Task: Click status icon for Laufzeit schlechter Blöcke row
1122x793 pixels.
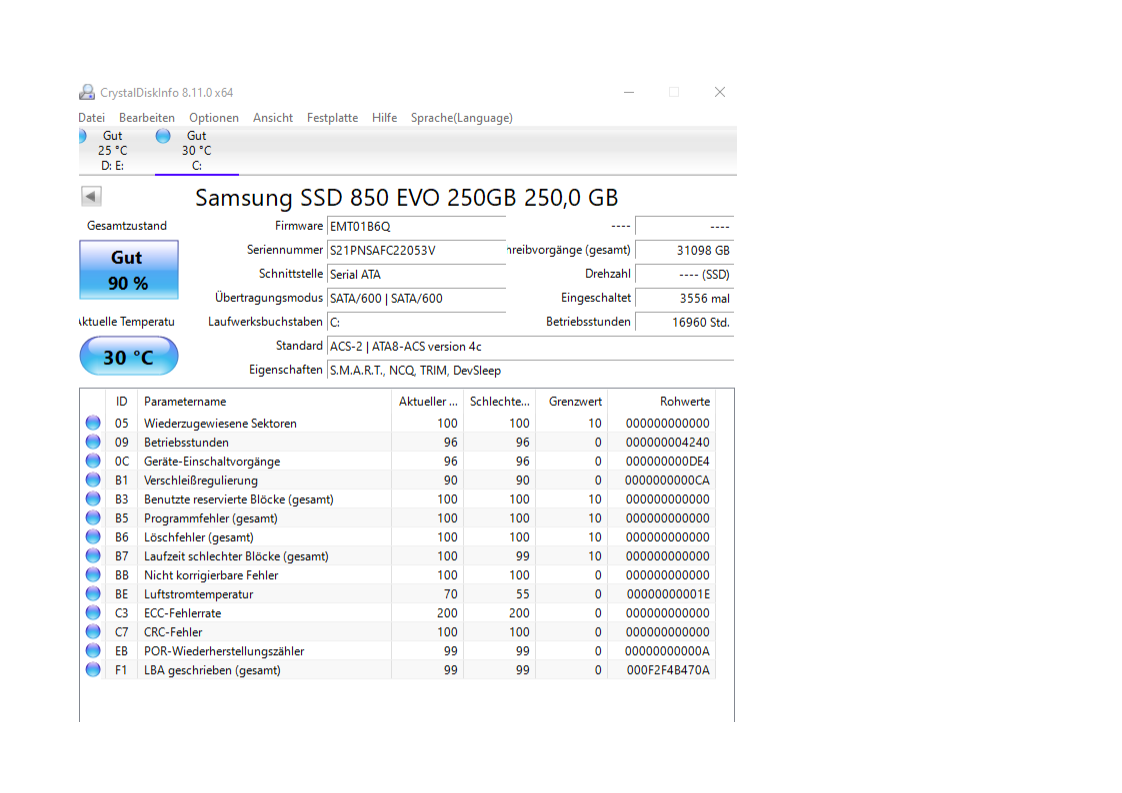Action: coord(93,555)
